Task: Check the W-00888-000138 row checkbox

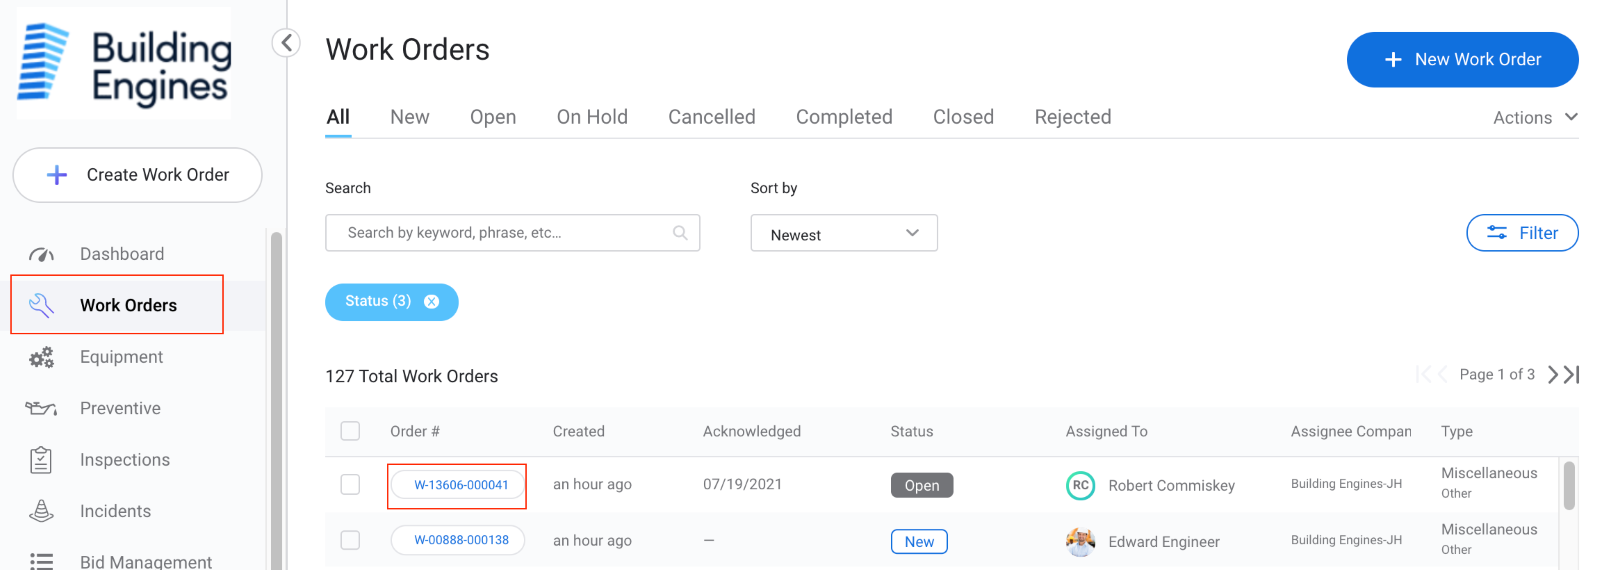Action: [x=350, y=540]
